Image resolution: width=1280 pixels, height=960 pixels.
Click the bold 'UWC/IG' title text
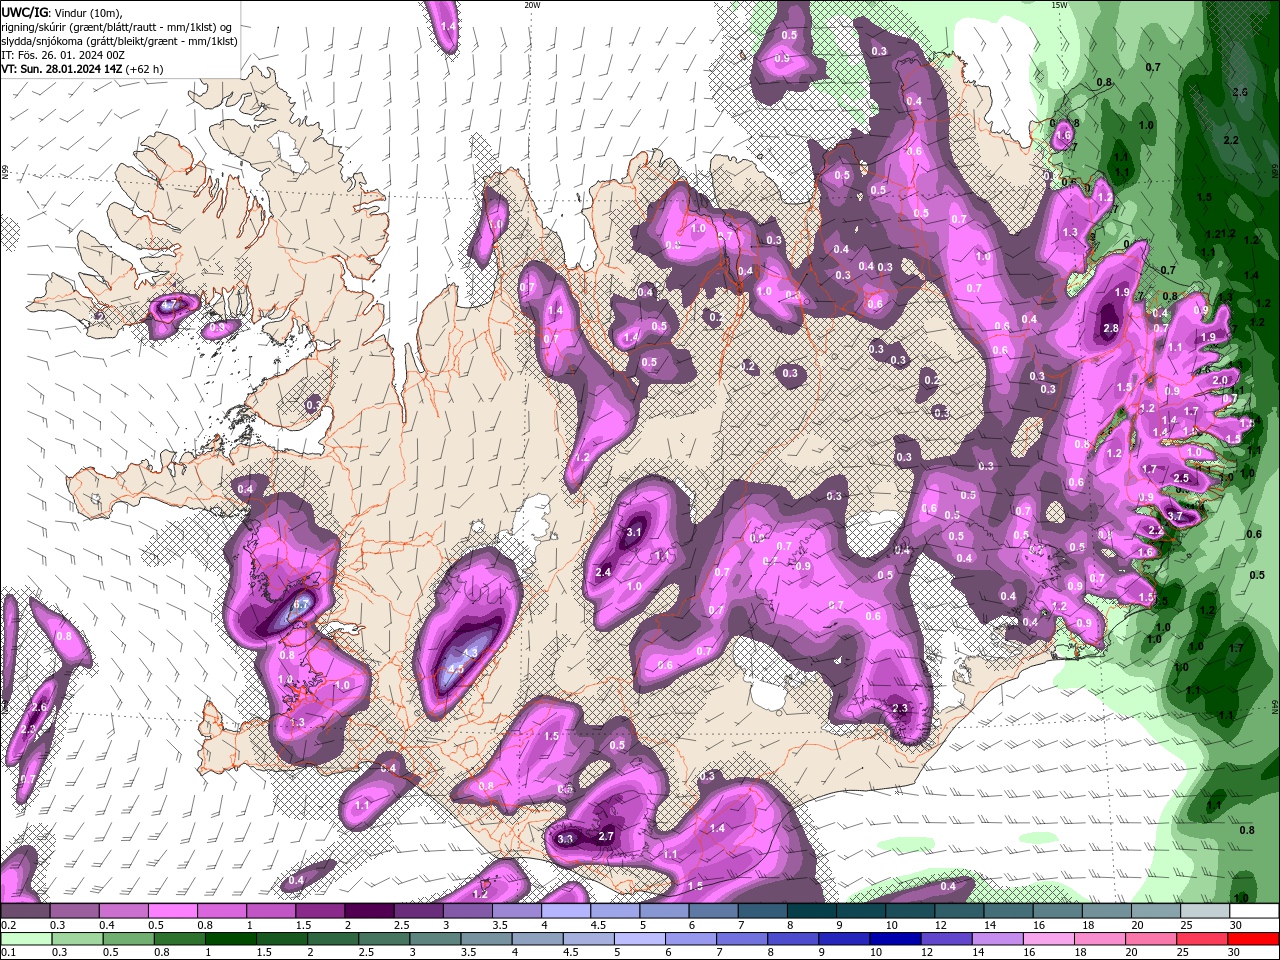24,12
